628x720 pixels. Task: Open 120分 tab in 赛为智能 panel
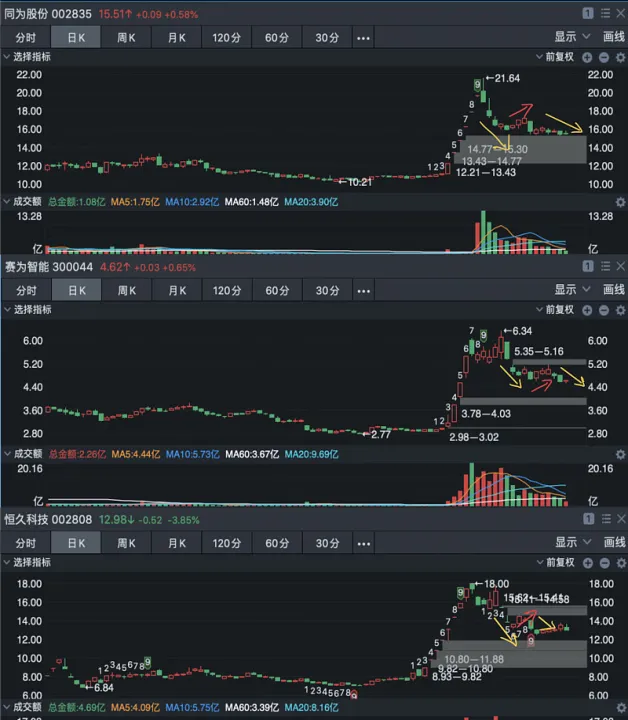pyautogui.click(x=227, y=291)
